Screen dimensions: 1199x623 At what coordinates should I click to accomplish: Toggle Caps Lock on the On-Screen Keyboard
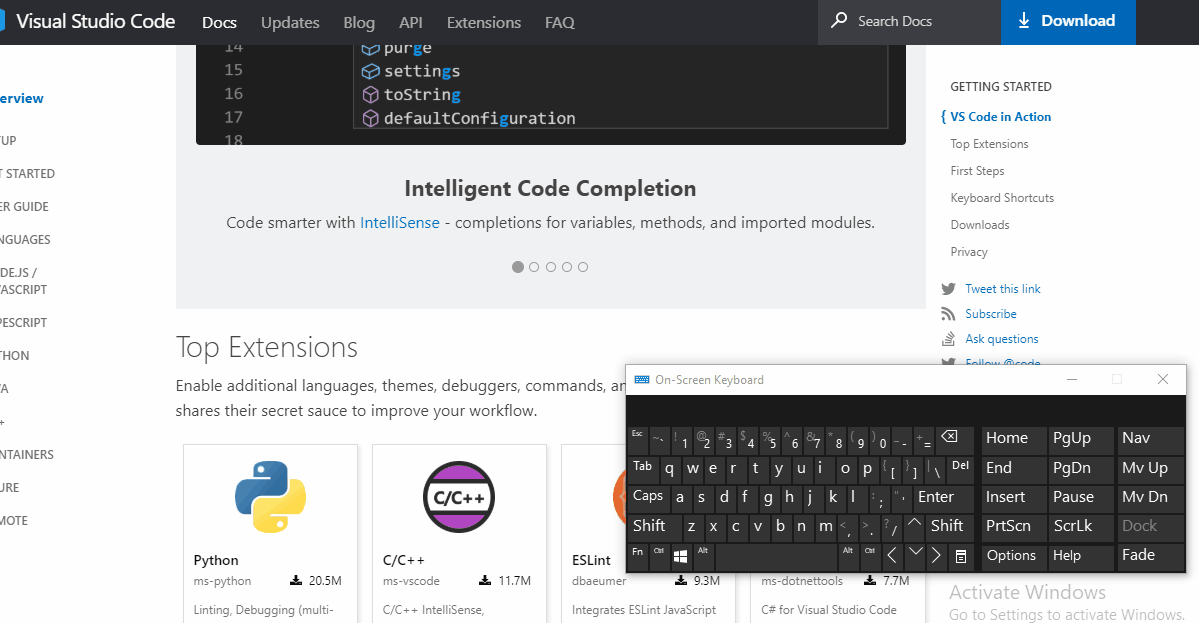pyautogui.click(x=647, y=496)
